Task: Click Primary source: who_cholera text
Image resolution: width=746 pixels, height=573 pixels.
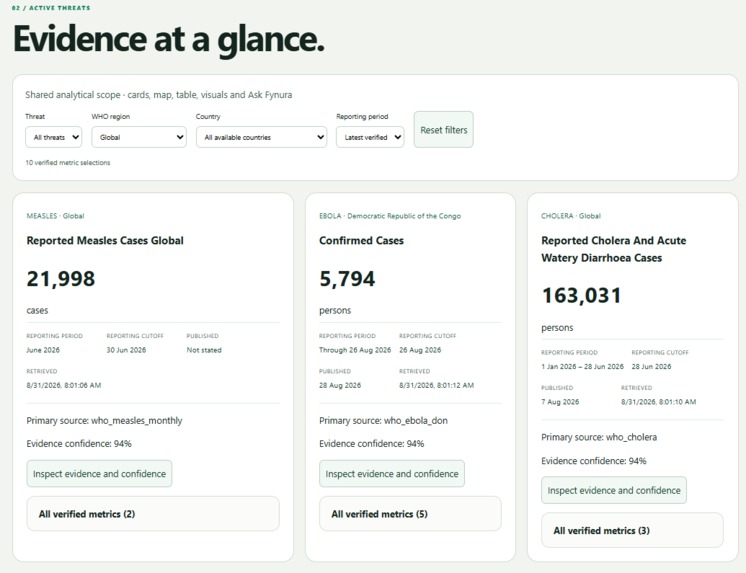Action: [599, 437]
